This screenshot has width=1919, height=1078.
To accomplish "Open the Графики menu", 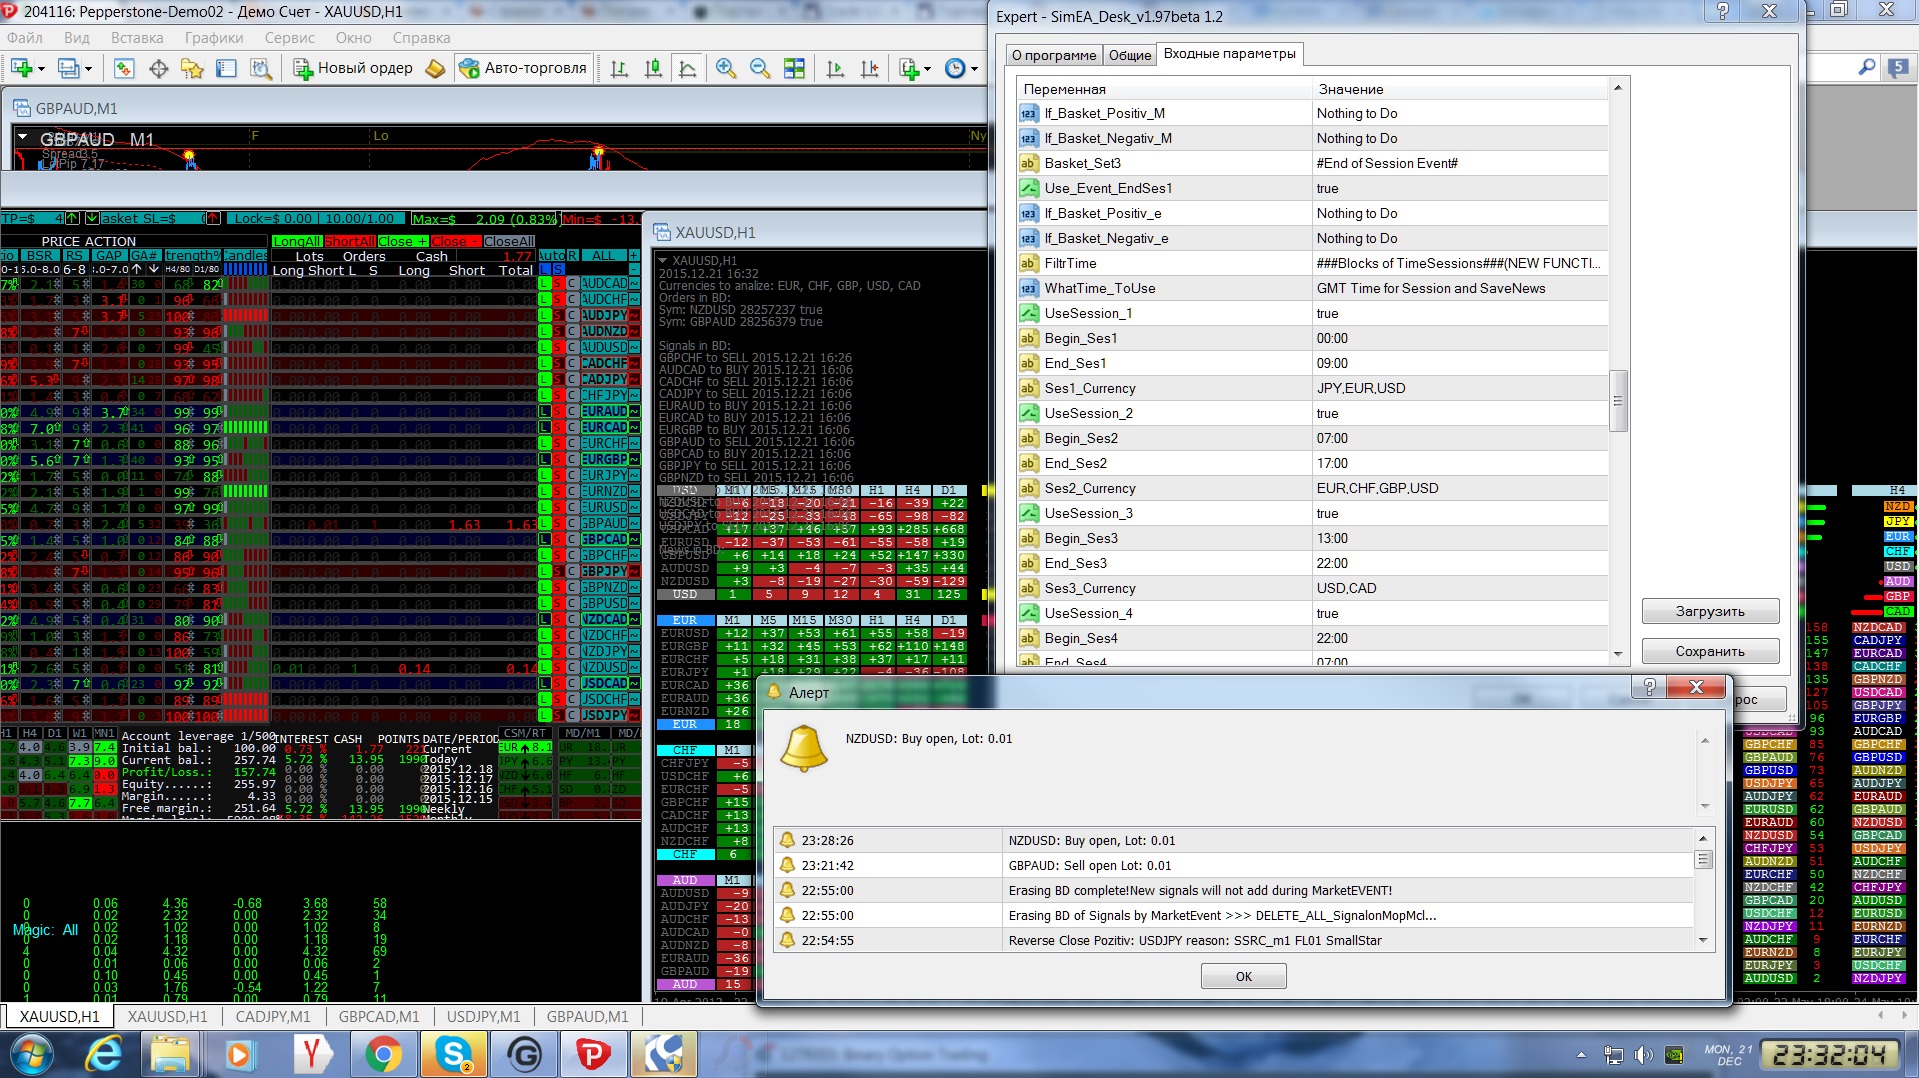I will click(214, 38).
